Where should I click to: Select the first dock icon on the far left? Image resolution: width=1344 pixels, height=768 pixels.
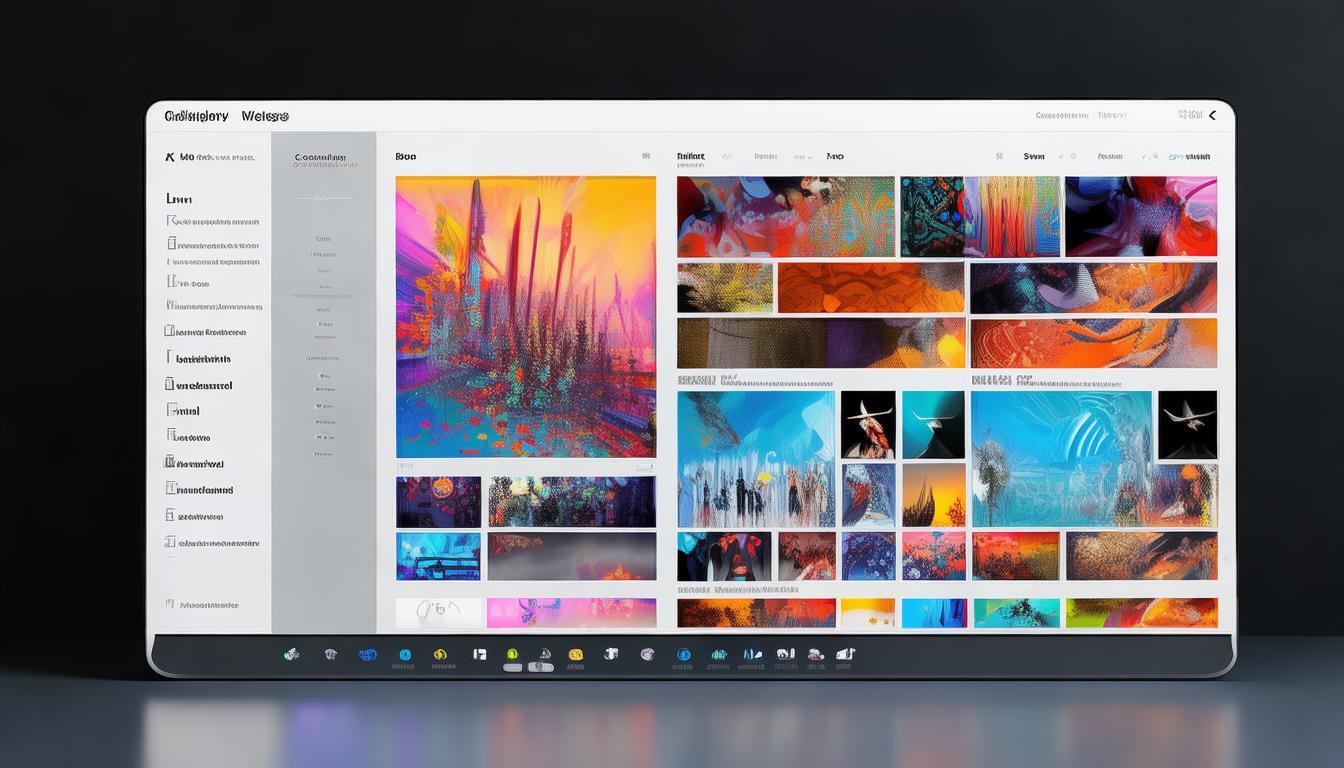(x=291, y=655)
